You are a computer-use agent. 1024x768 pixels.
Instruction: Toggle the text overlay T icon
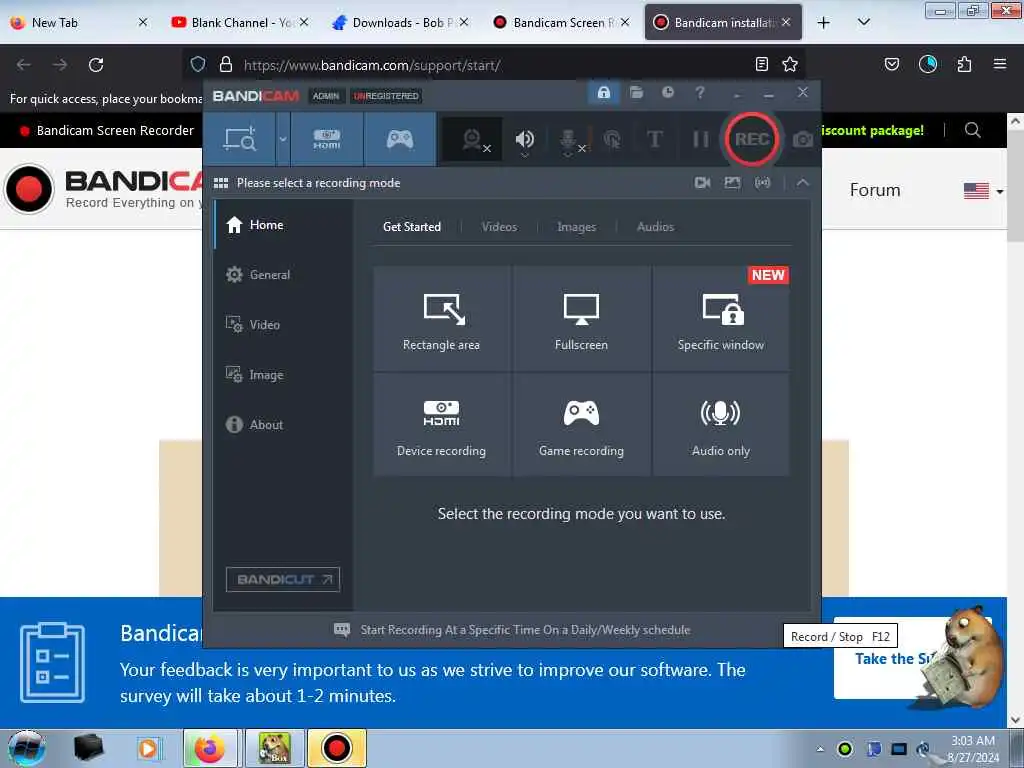(654, 139)
